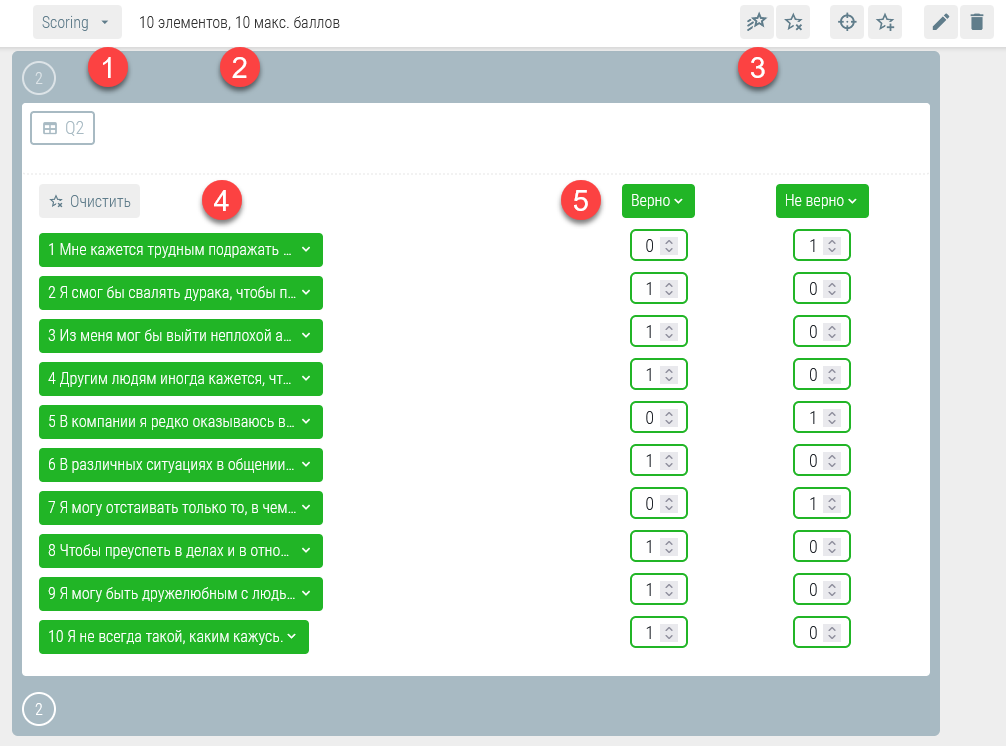The image size is (1006, 746).
Task: Click Не верно score field for row 10
Action: pos(822,632)
